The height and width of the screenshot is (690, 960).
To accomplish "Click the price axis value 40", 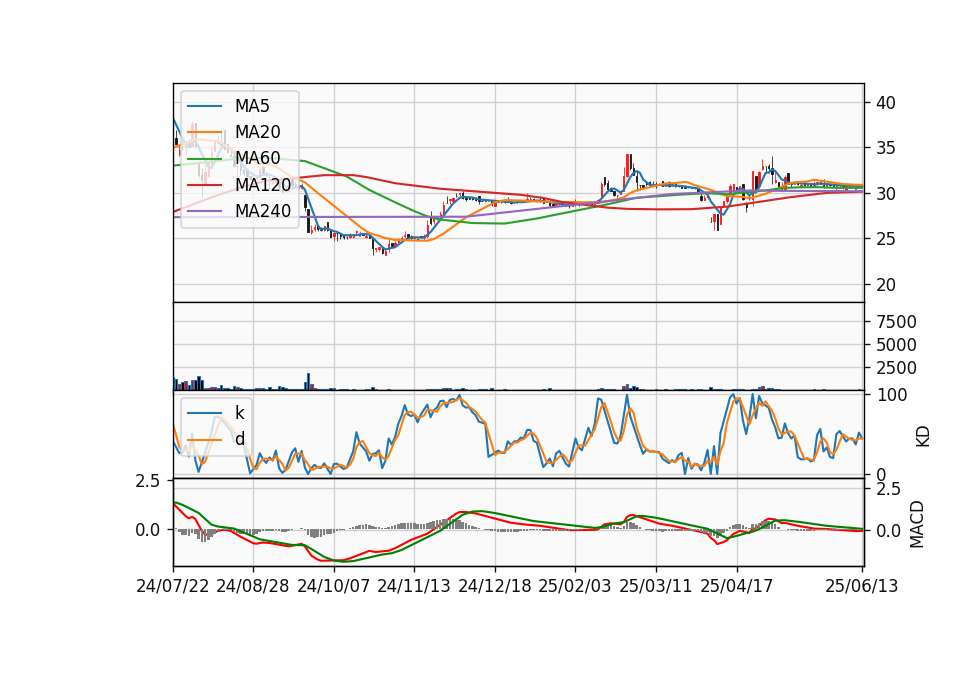I will [x=886, y=103].
